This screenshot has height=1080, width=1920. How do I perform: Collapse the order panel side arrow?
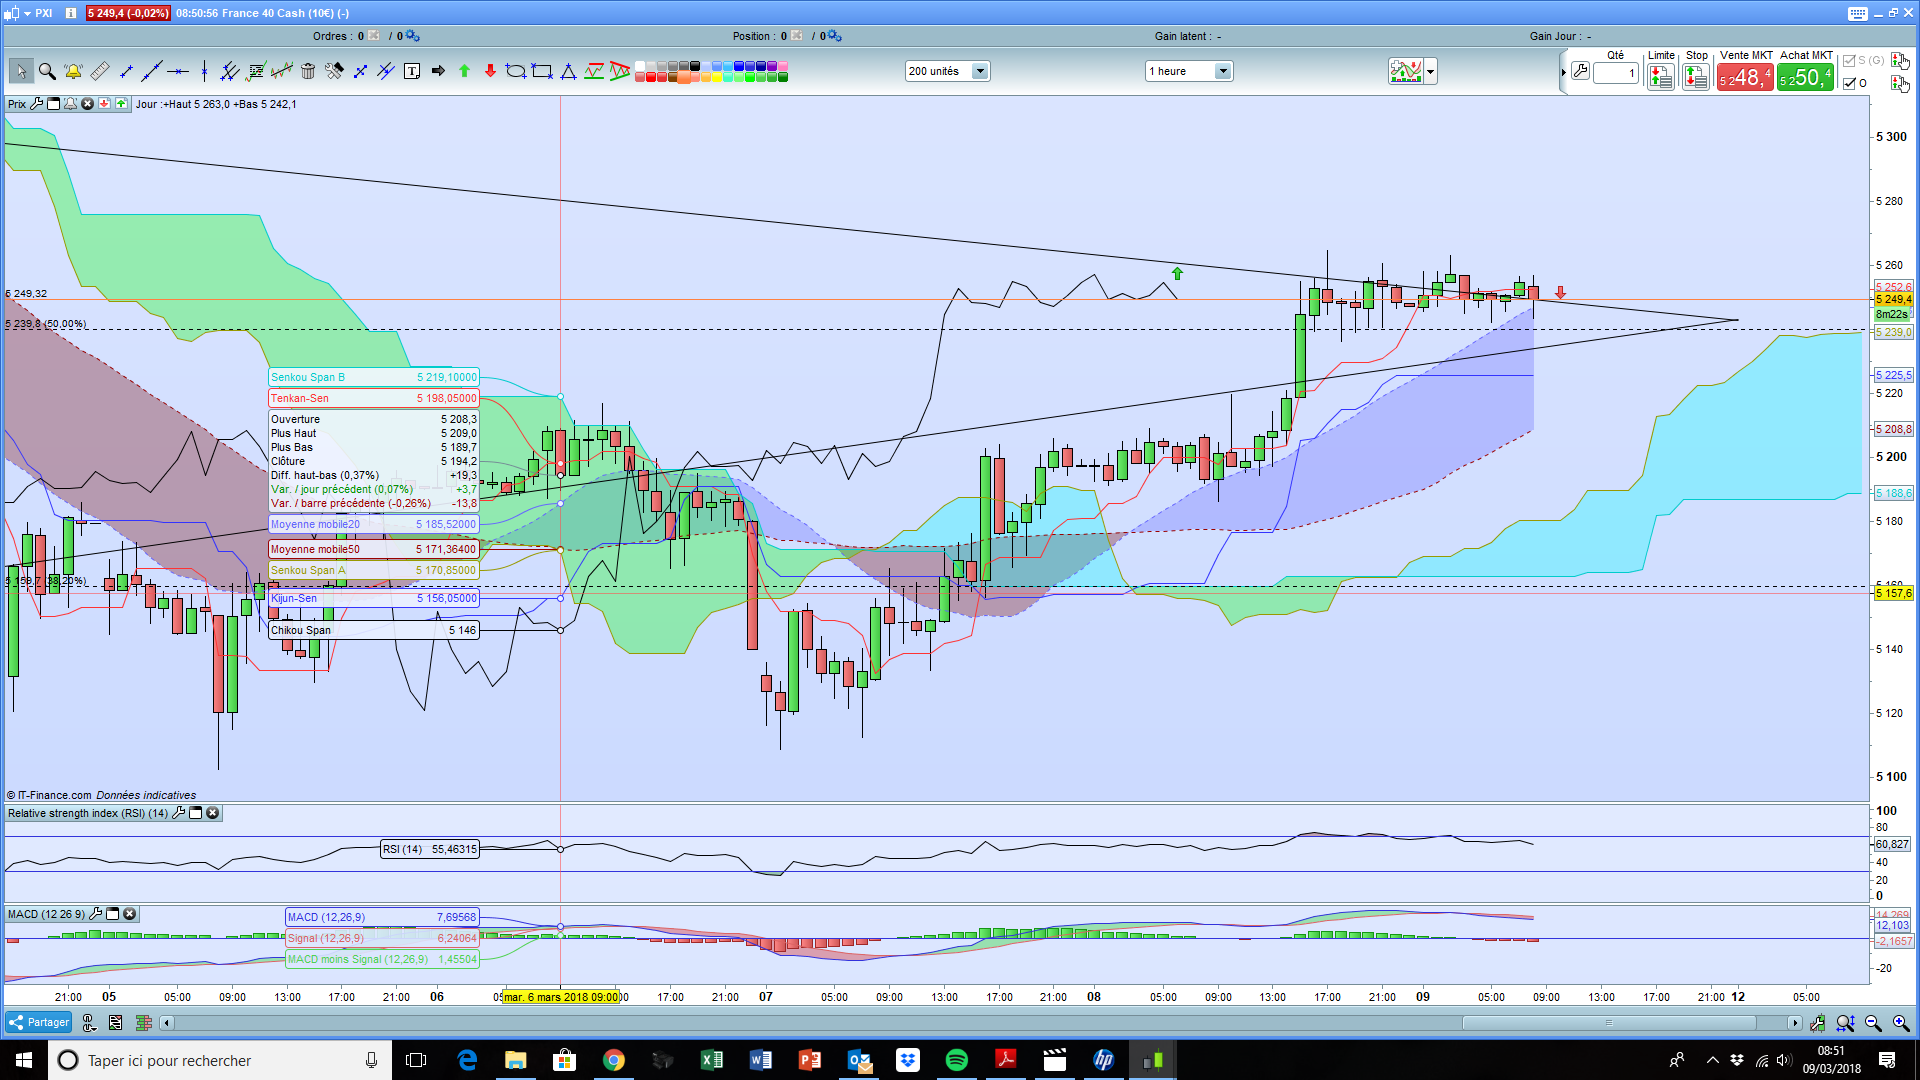(1563, 72)
